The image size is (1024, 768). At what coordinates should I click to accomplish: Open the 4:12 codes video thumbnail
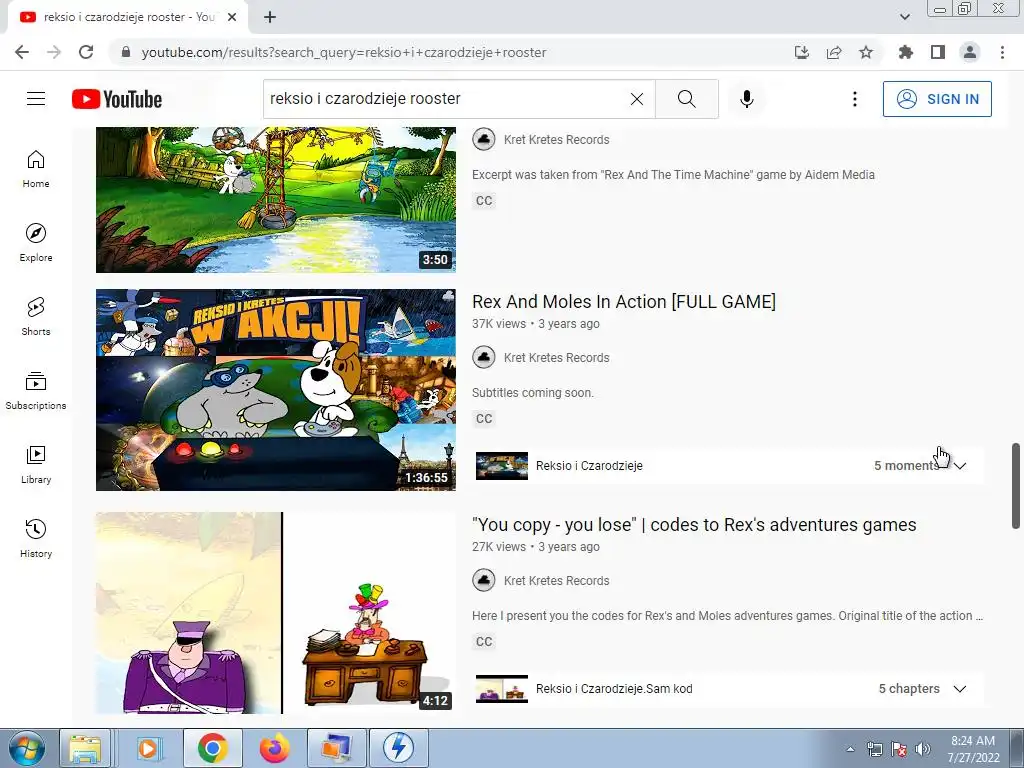coord(276,613)
